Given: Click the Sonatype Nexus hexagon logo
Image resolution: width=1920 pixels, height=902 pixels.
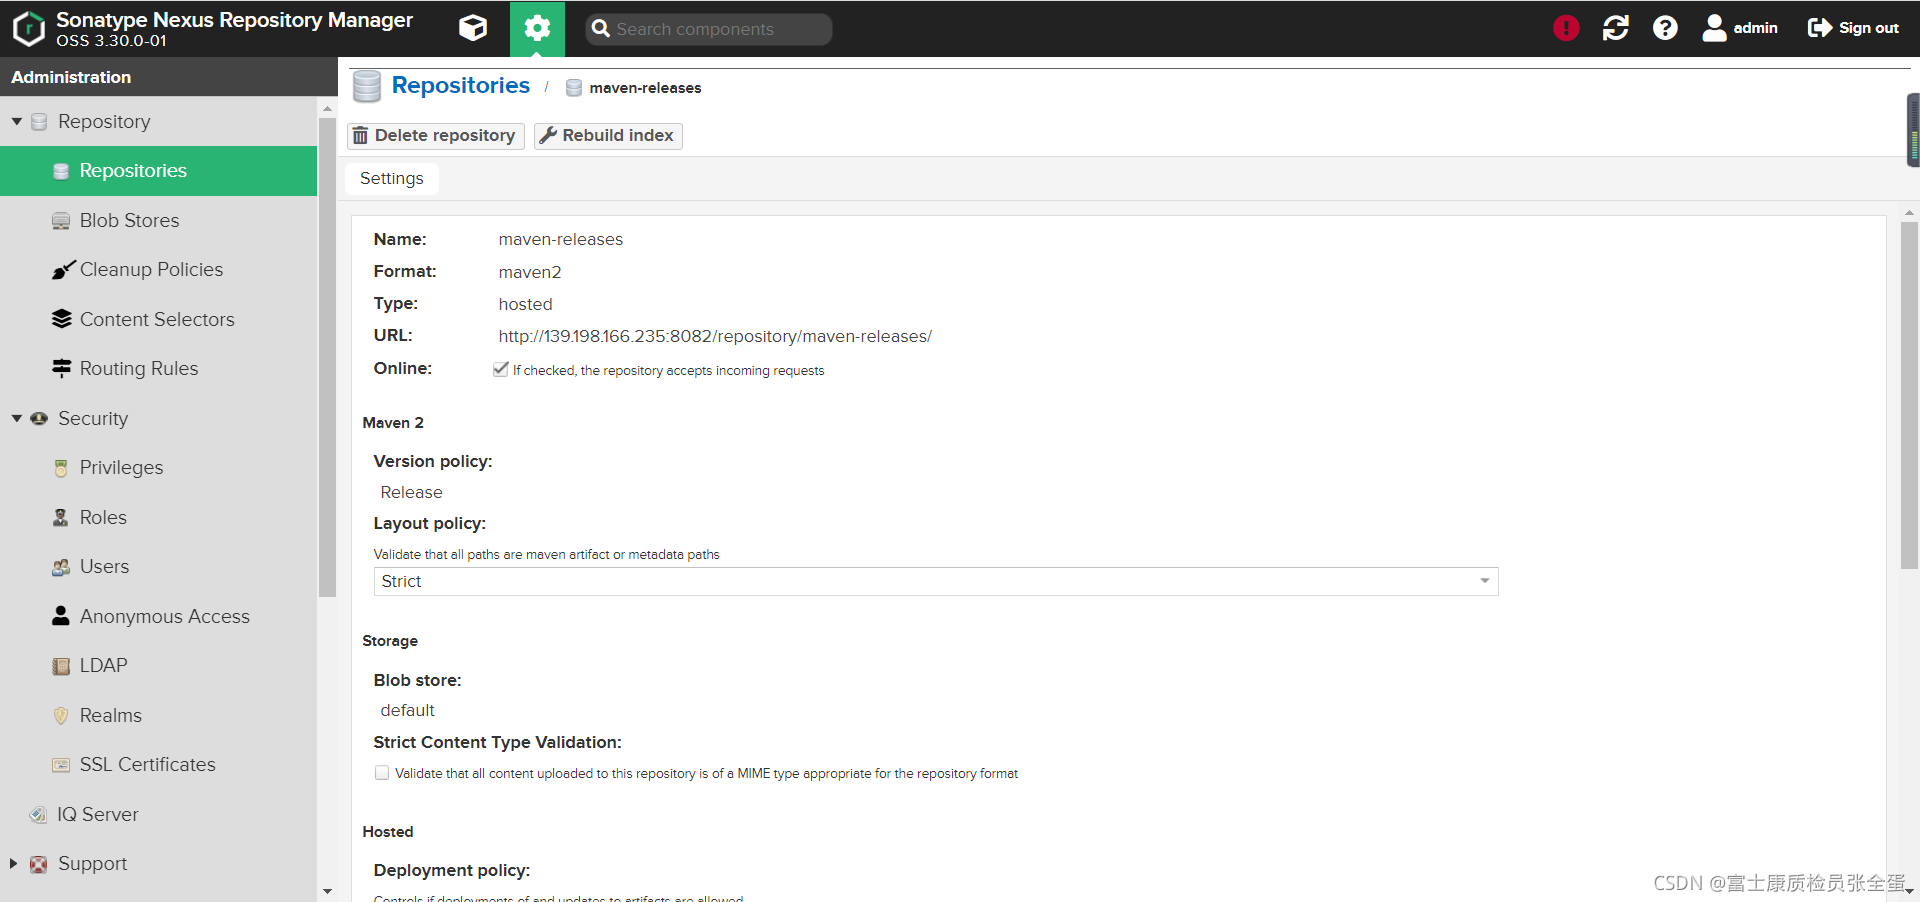Looking at the screenshot, I should click(x=29, y=29).
